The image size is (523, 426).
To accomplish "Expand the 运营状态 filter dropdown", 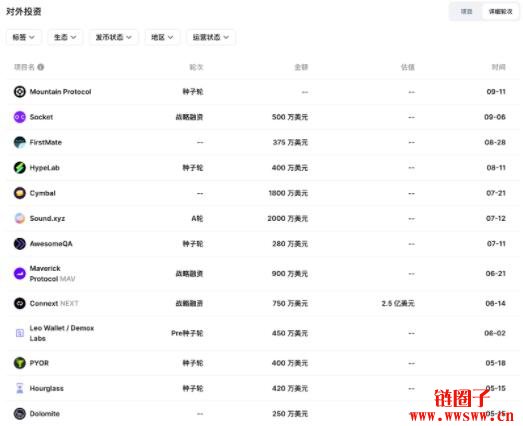I will pyautogui.click(x=211, y=37).
